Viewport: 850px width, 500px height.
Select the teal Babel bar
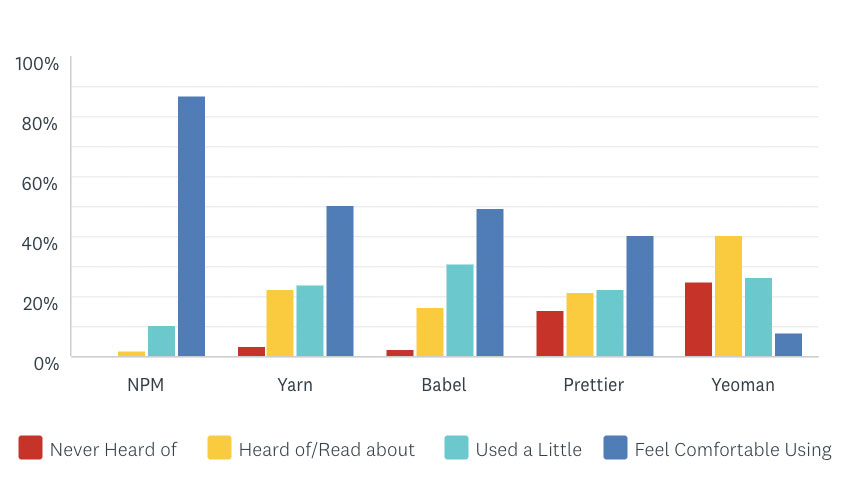460,310
